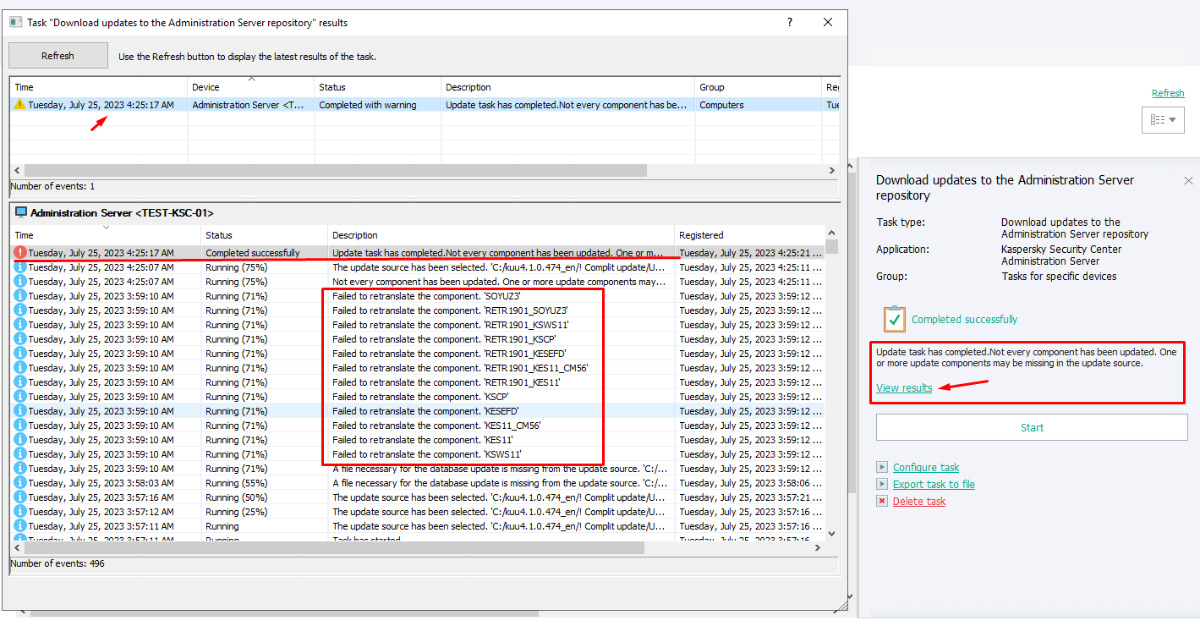Click the icon beside Export task to file
Image resolution: width=1200 pixels, height=626 pixels.
click(881, 484)
